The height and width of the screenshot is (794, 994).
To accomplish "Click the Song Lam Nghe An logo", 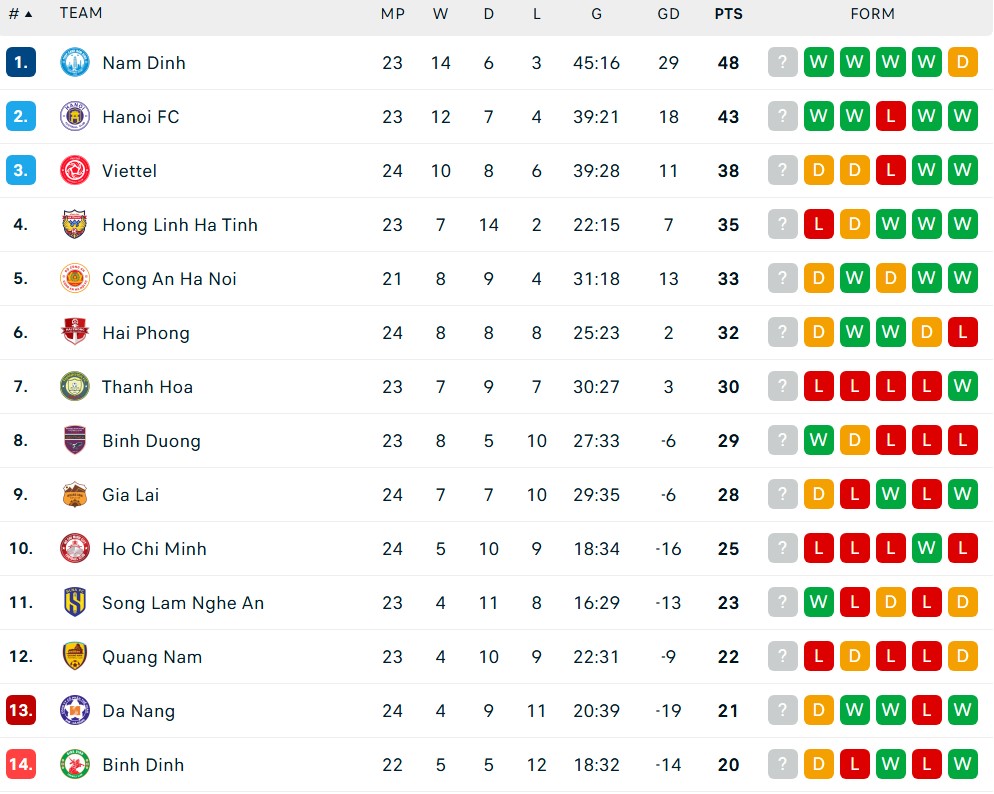I will (x=75, y=603).
